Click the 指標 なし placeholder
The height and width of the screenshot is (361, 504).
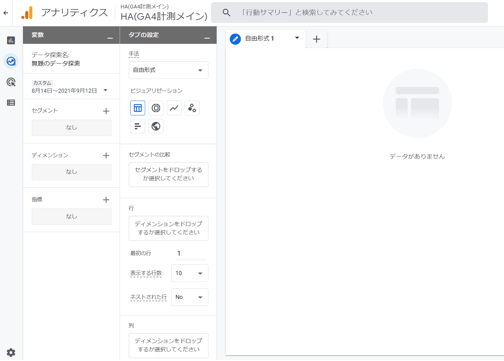click(72, 216)
